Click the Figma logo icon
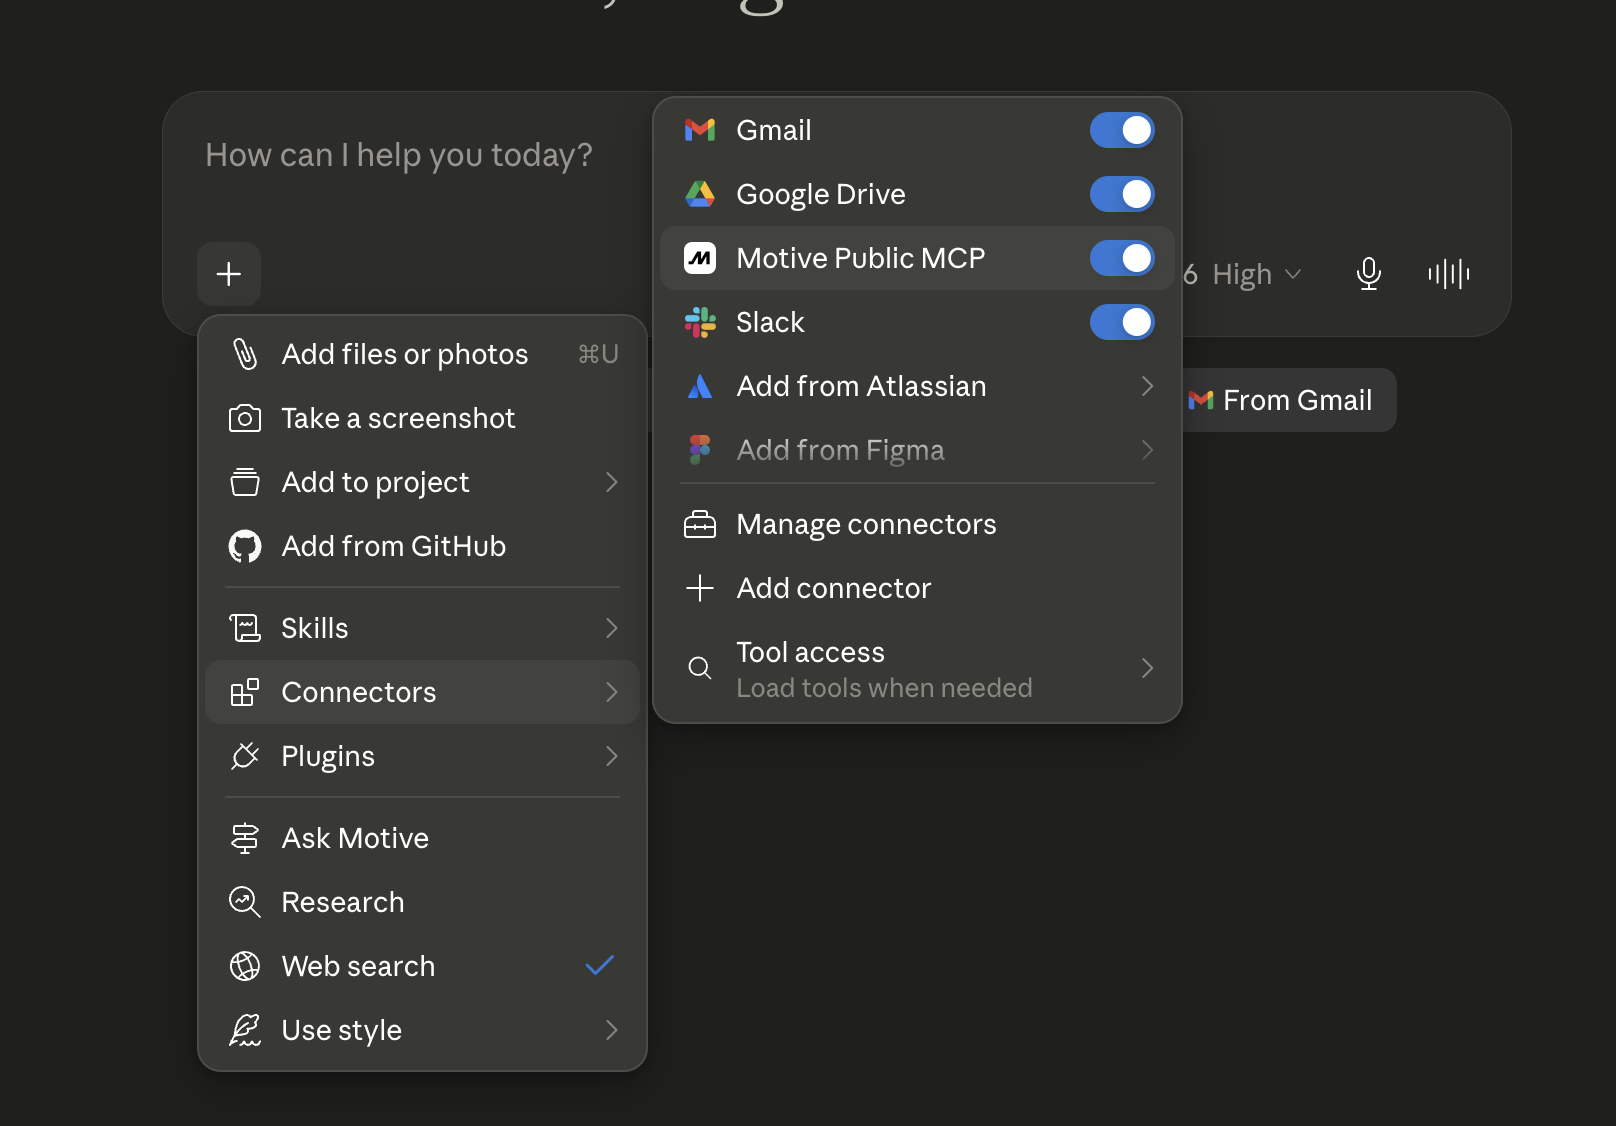The width and height of the screenshot is (1616, 1126). point(700,450)
